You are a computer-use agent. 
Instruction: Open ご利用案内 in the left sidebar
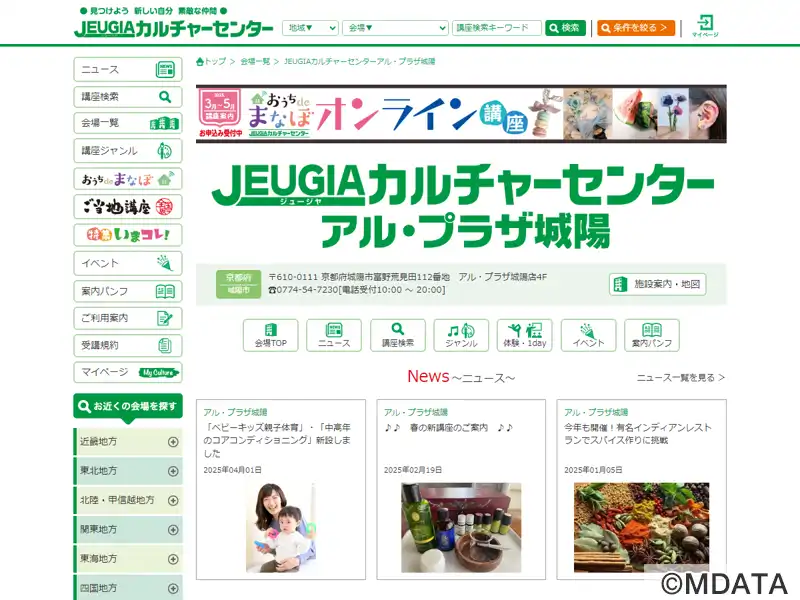[128, 318]
